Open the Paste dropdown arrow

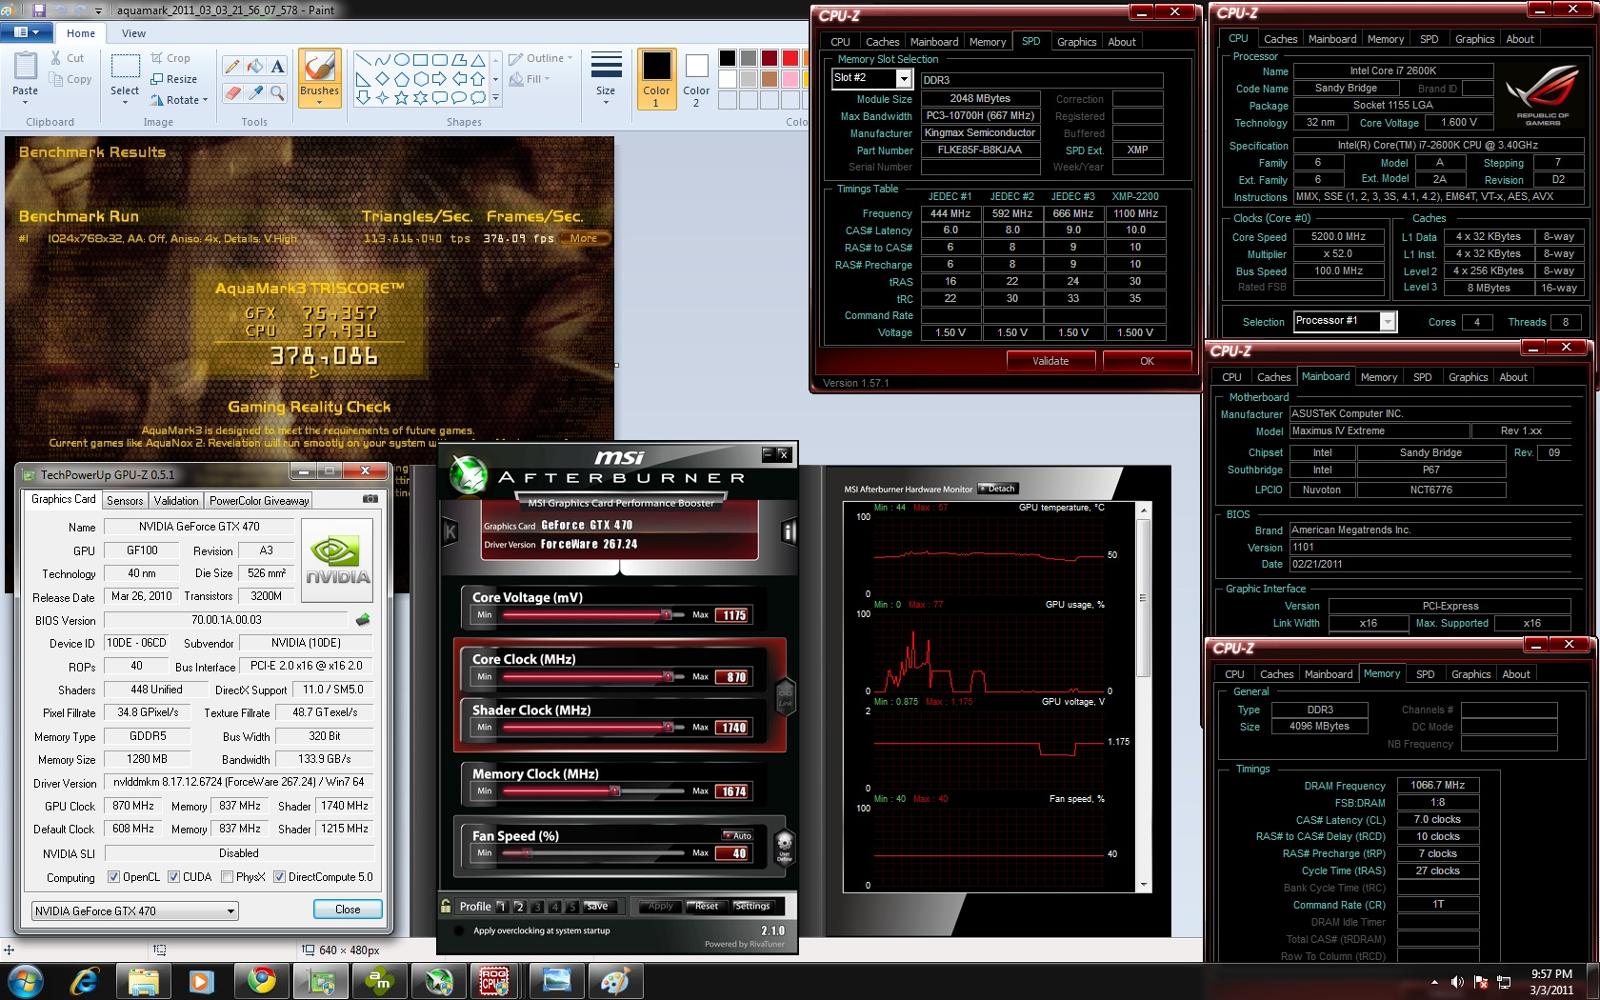[25, 104]
